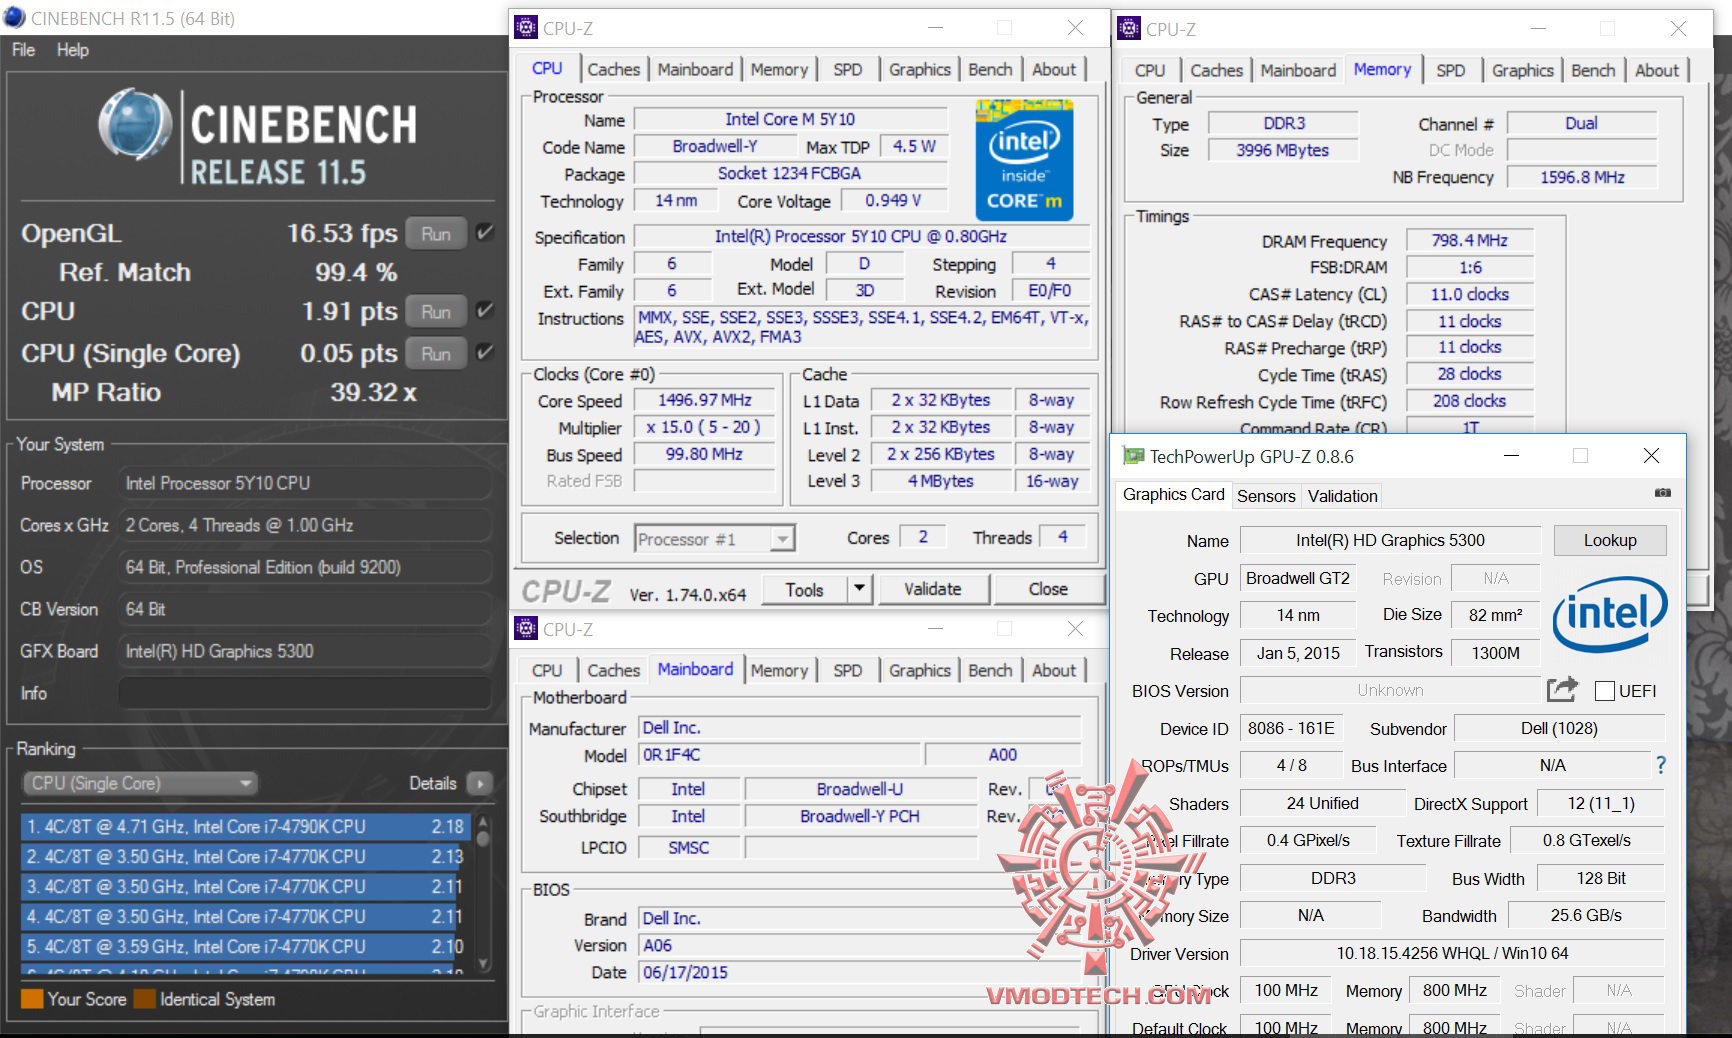Viewport: 1732px width, 1038px height.
Task: Open ranking Details arrow in Cinebench
Action: (479, 783)
